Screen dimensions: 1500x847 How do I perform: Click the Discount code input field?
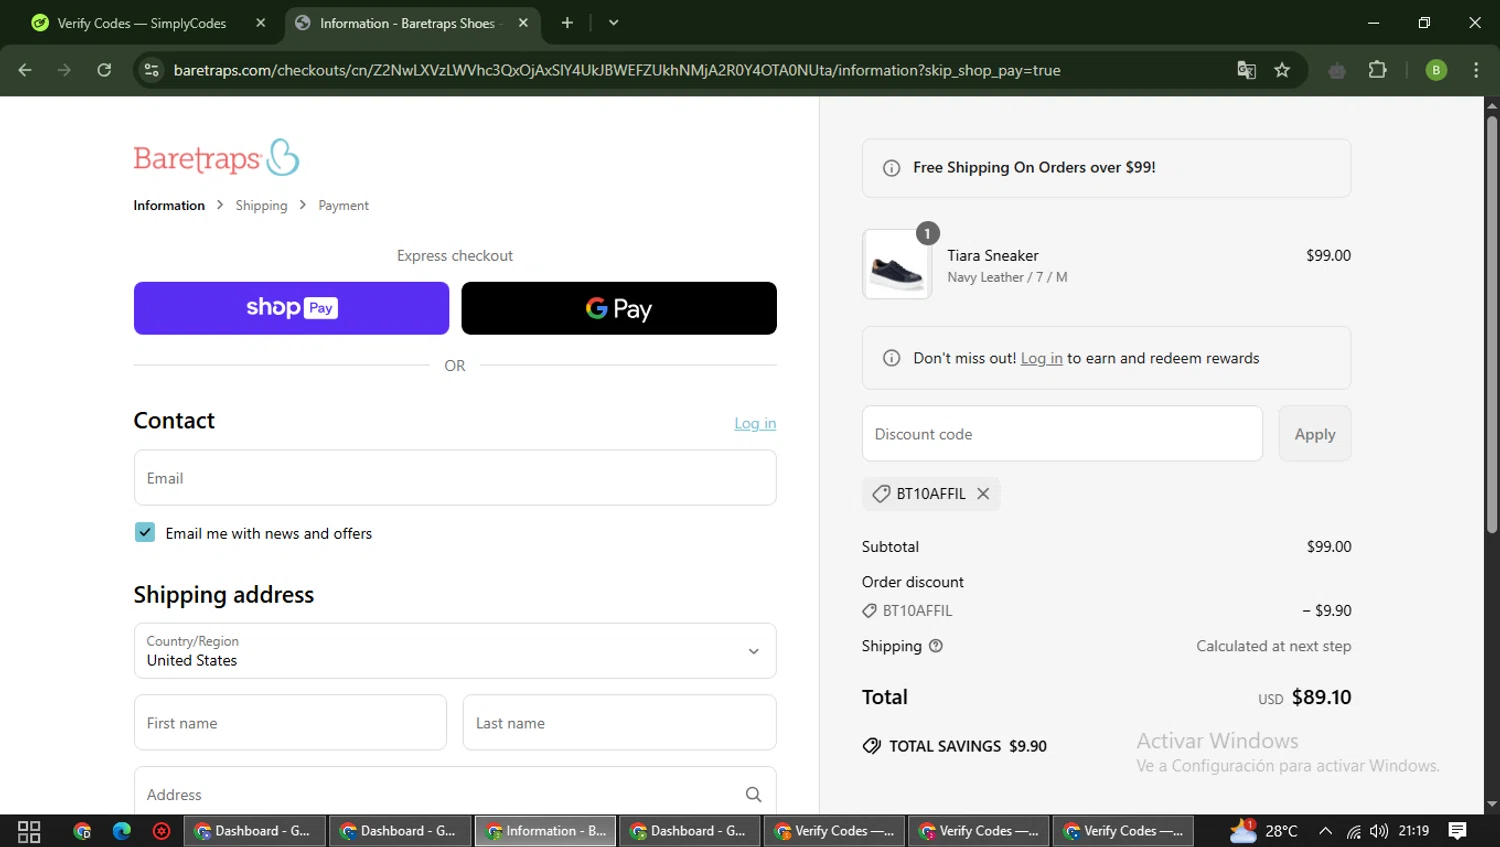coord(1062,434)
